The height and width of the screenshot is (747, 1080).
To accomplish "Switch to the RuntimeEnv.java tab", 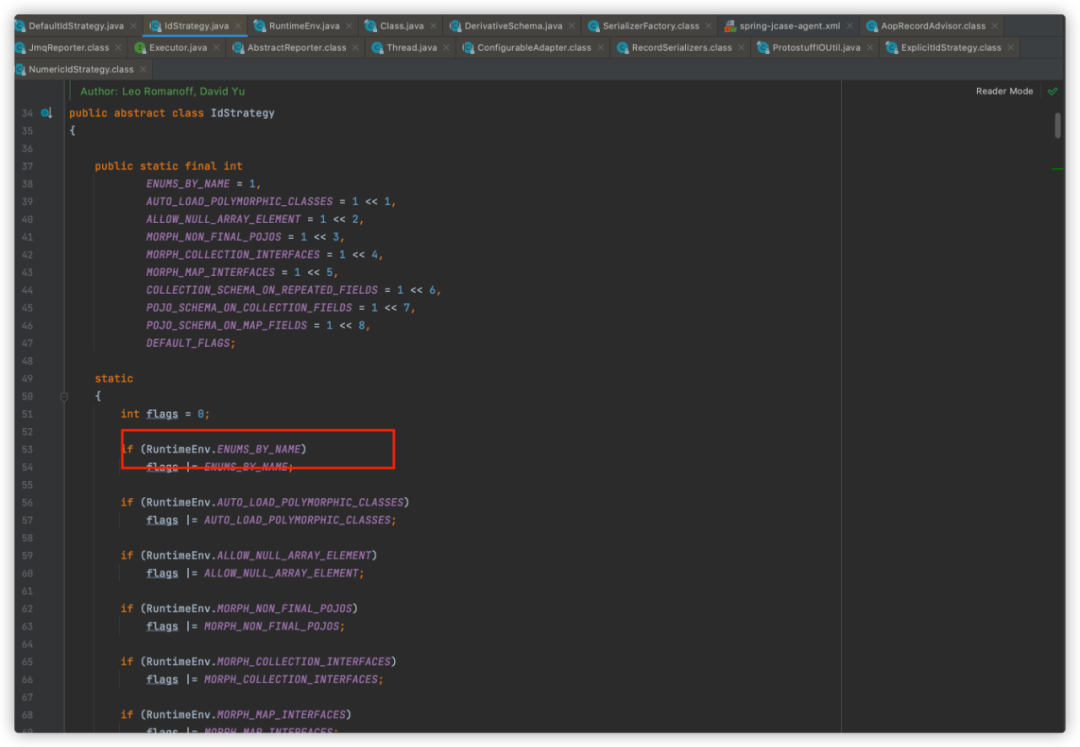I will (x=304, y=26).
